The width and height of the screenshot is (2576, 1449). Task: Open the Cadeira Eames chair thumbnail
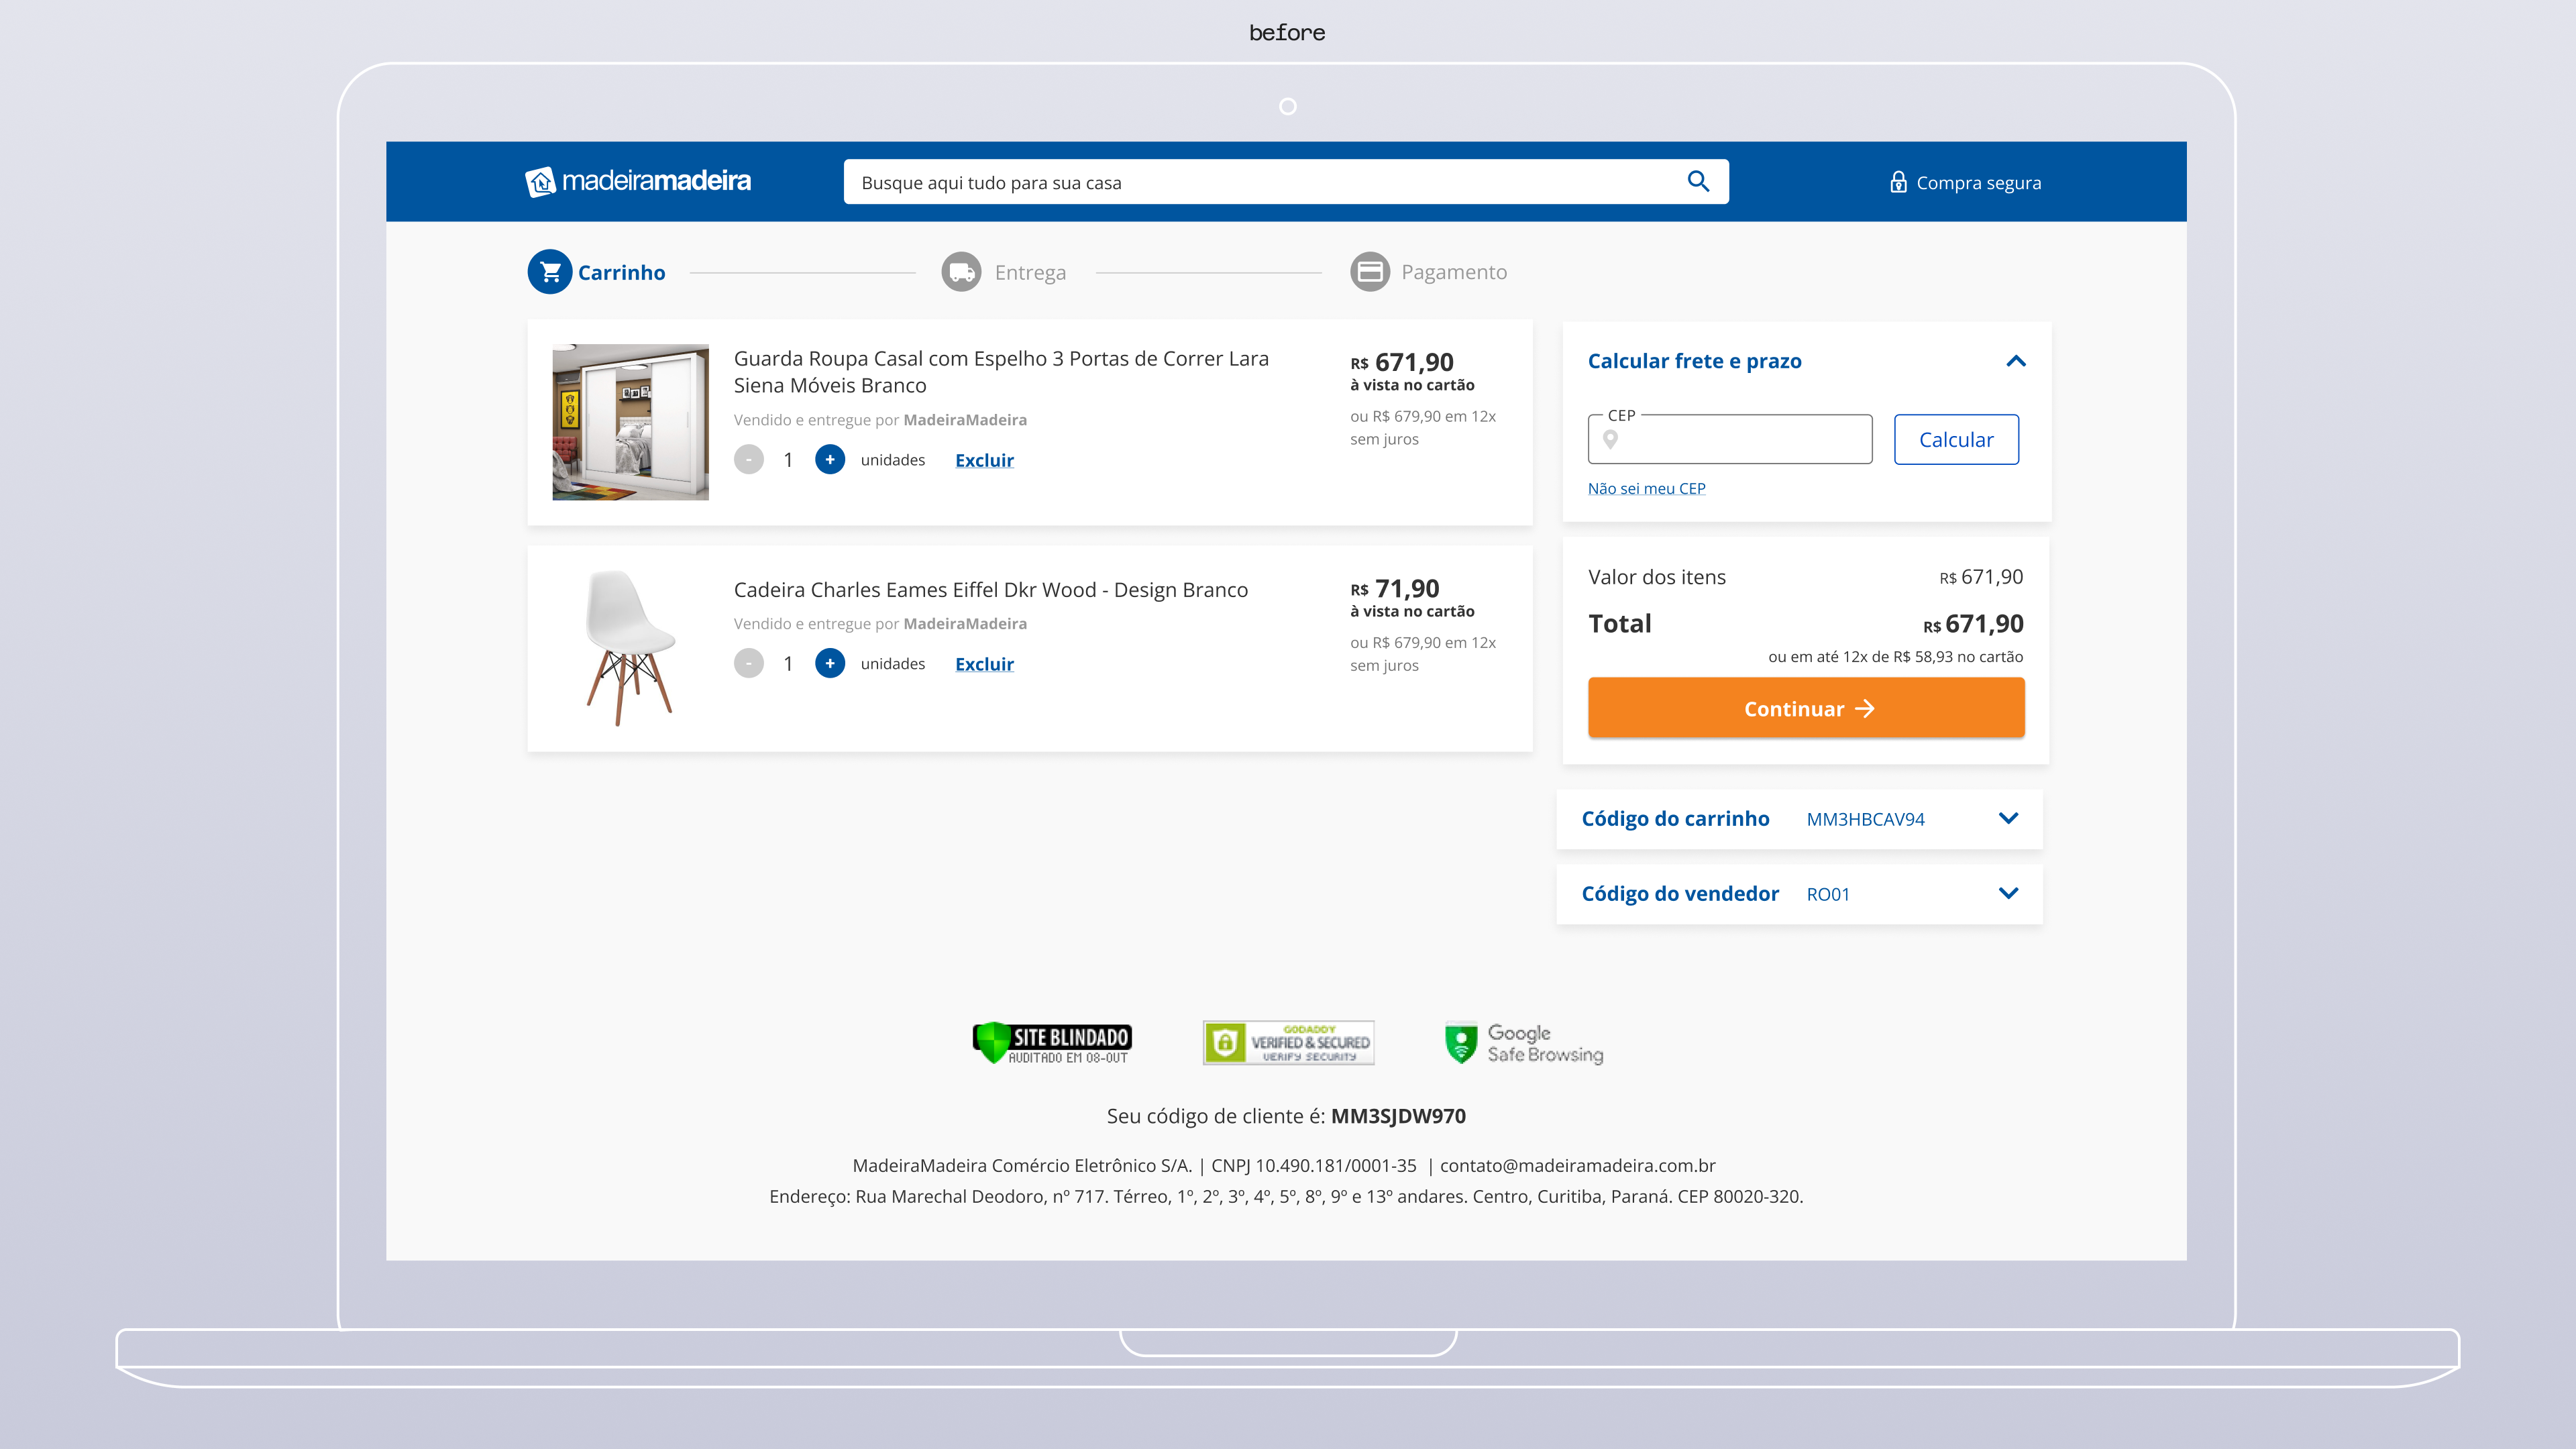630,648
